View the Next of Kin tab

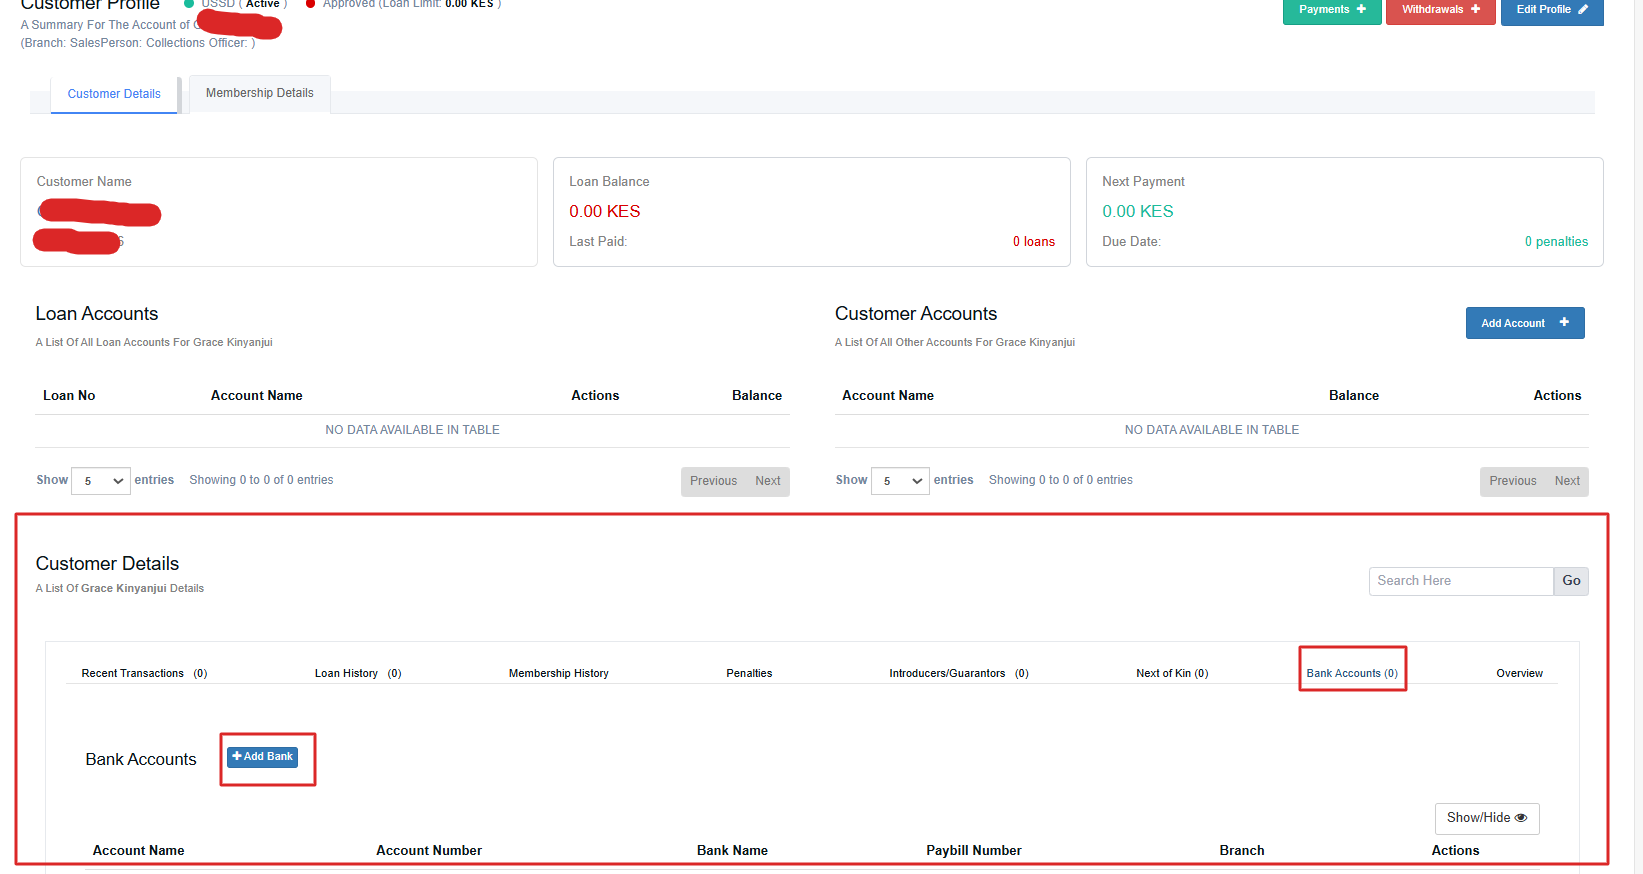1172,673
